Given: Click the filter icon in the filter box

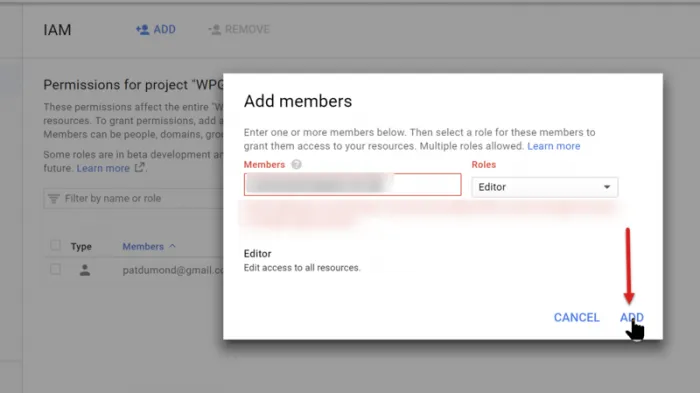Looking at the screenshot, I should coord(54,198).
